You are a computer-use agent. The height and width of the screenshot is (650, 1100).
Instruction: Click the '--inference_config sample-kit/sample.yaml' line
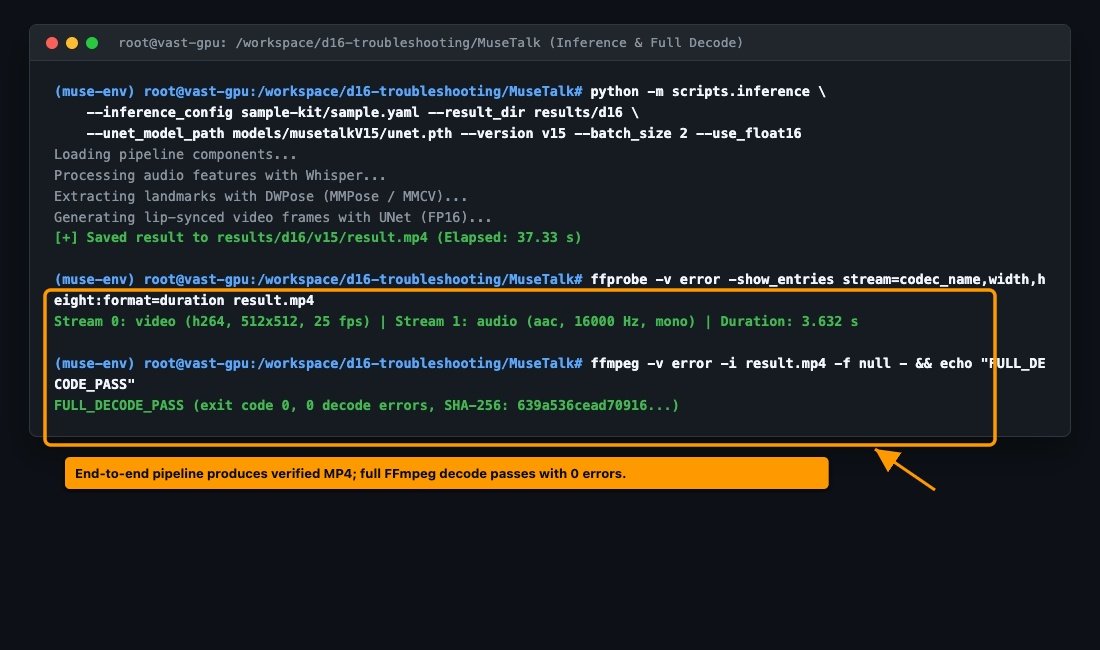pyautogui.click(x=362, y=112)
